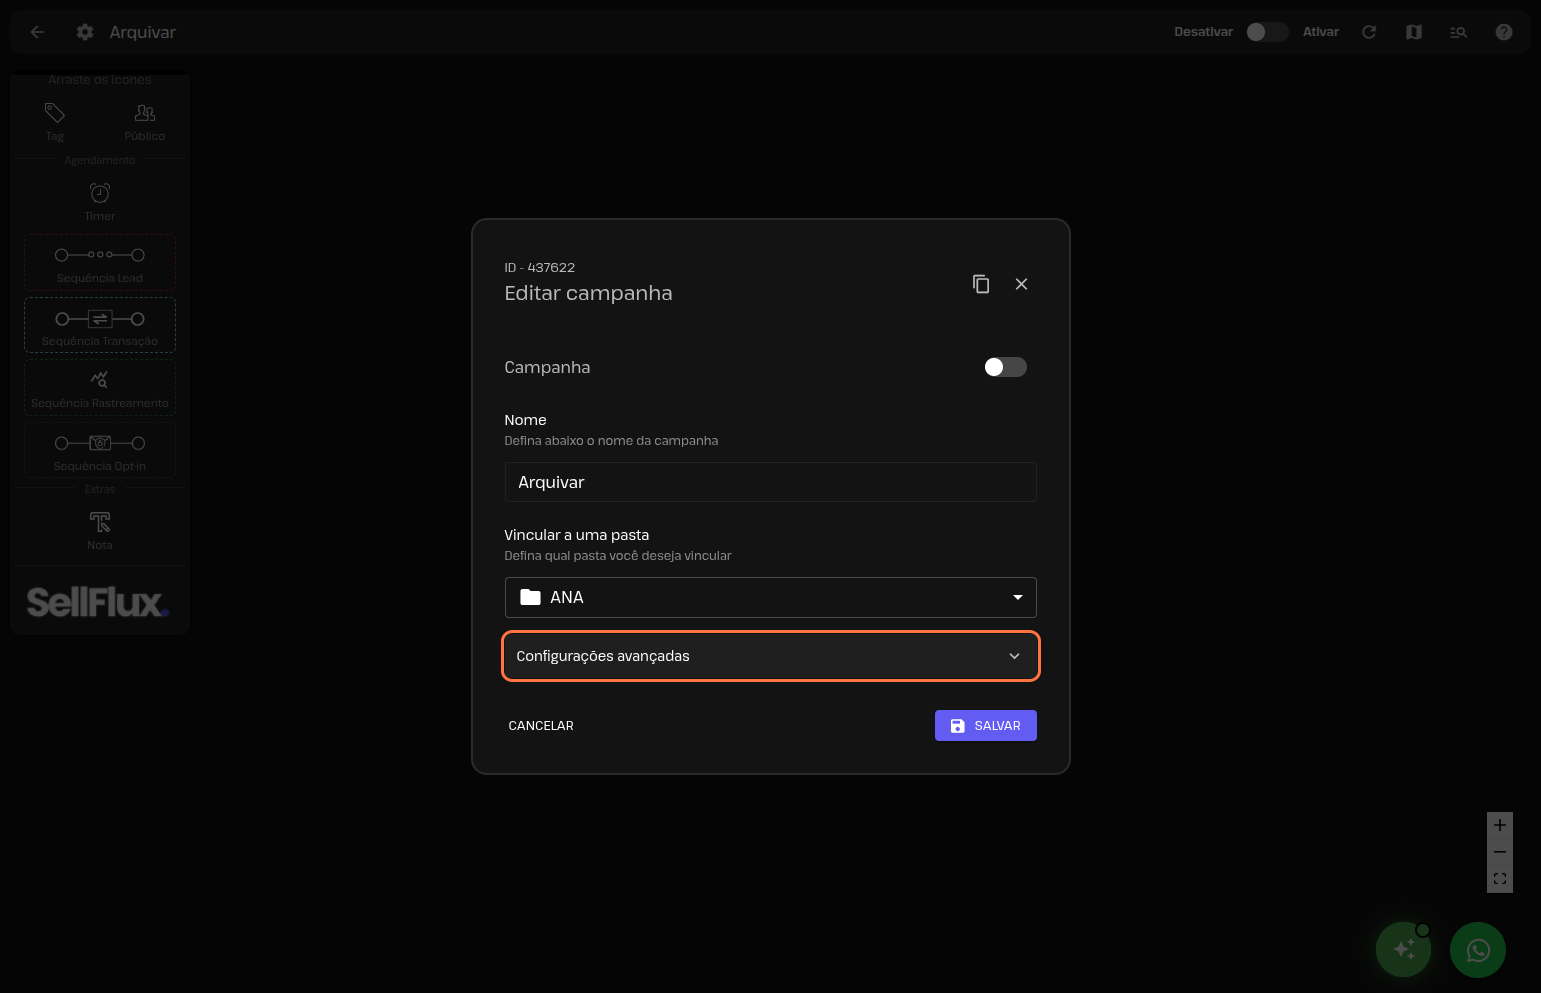Screen dimensions: 1541x993
Task: Click the zoom in plus button
Action: [x=1499, y=825]
